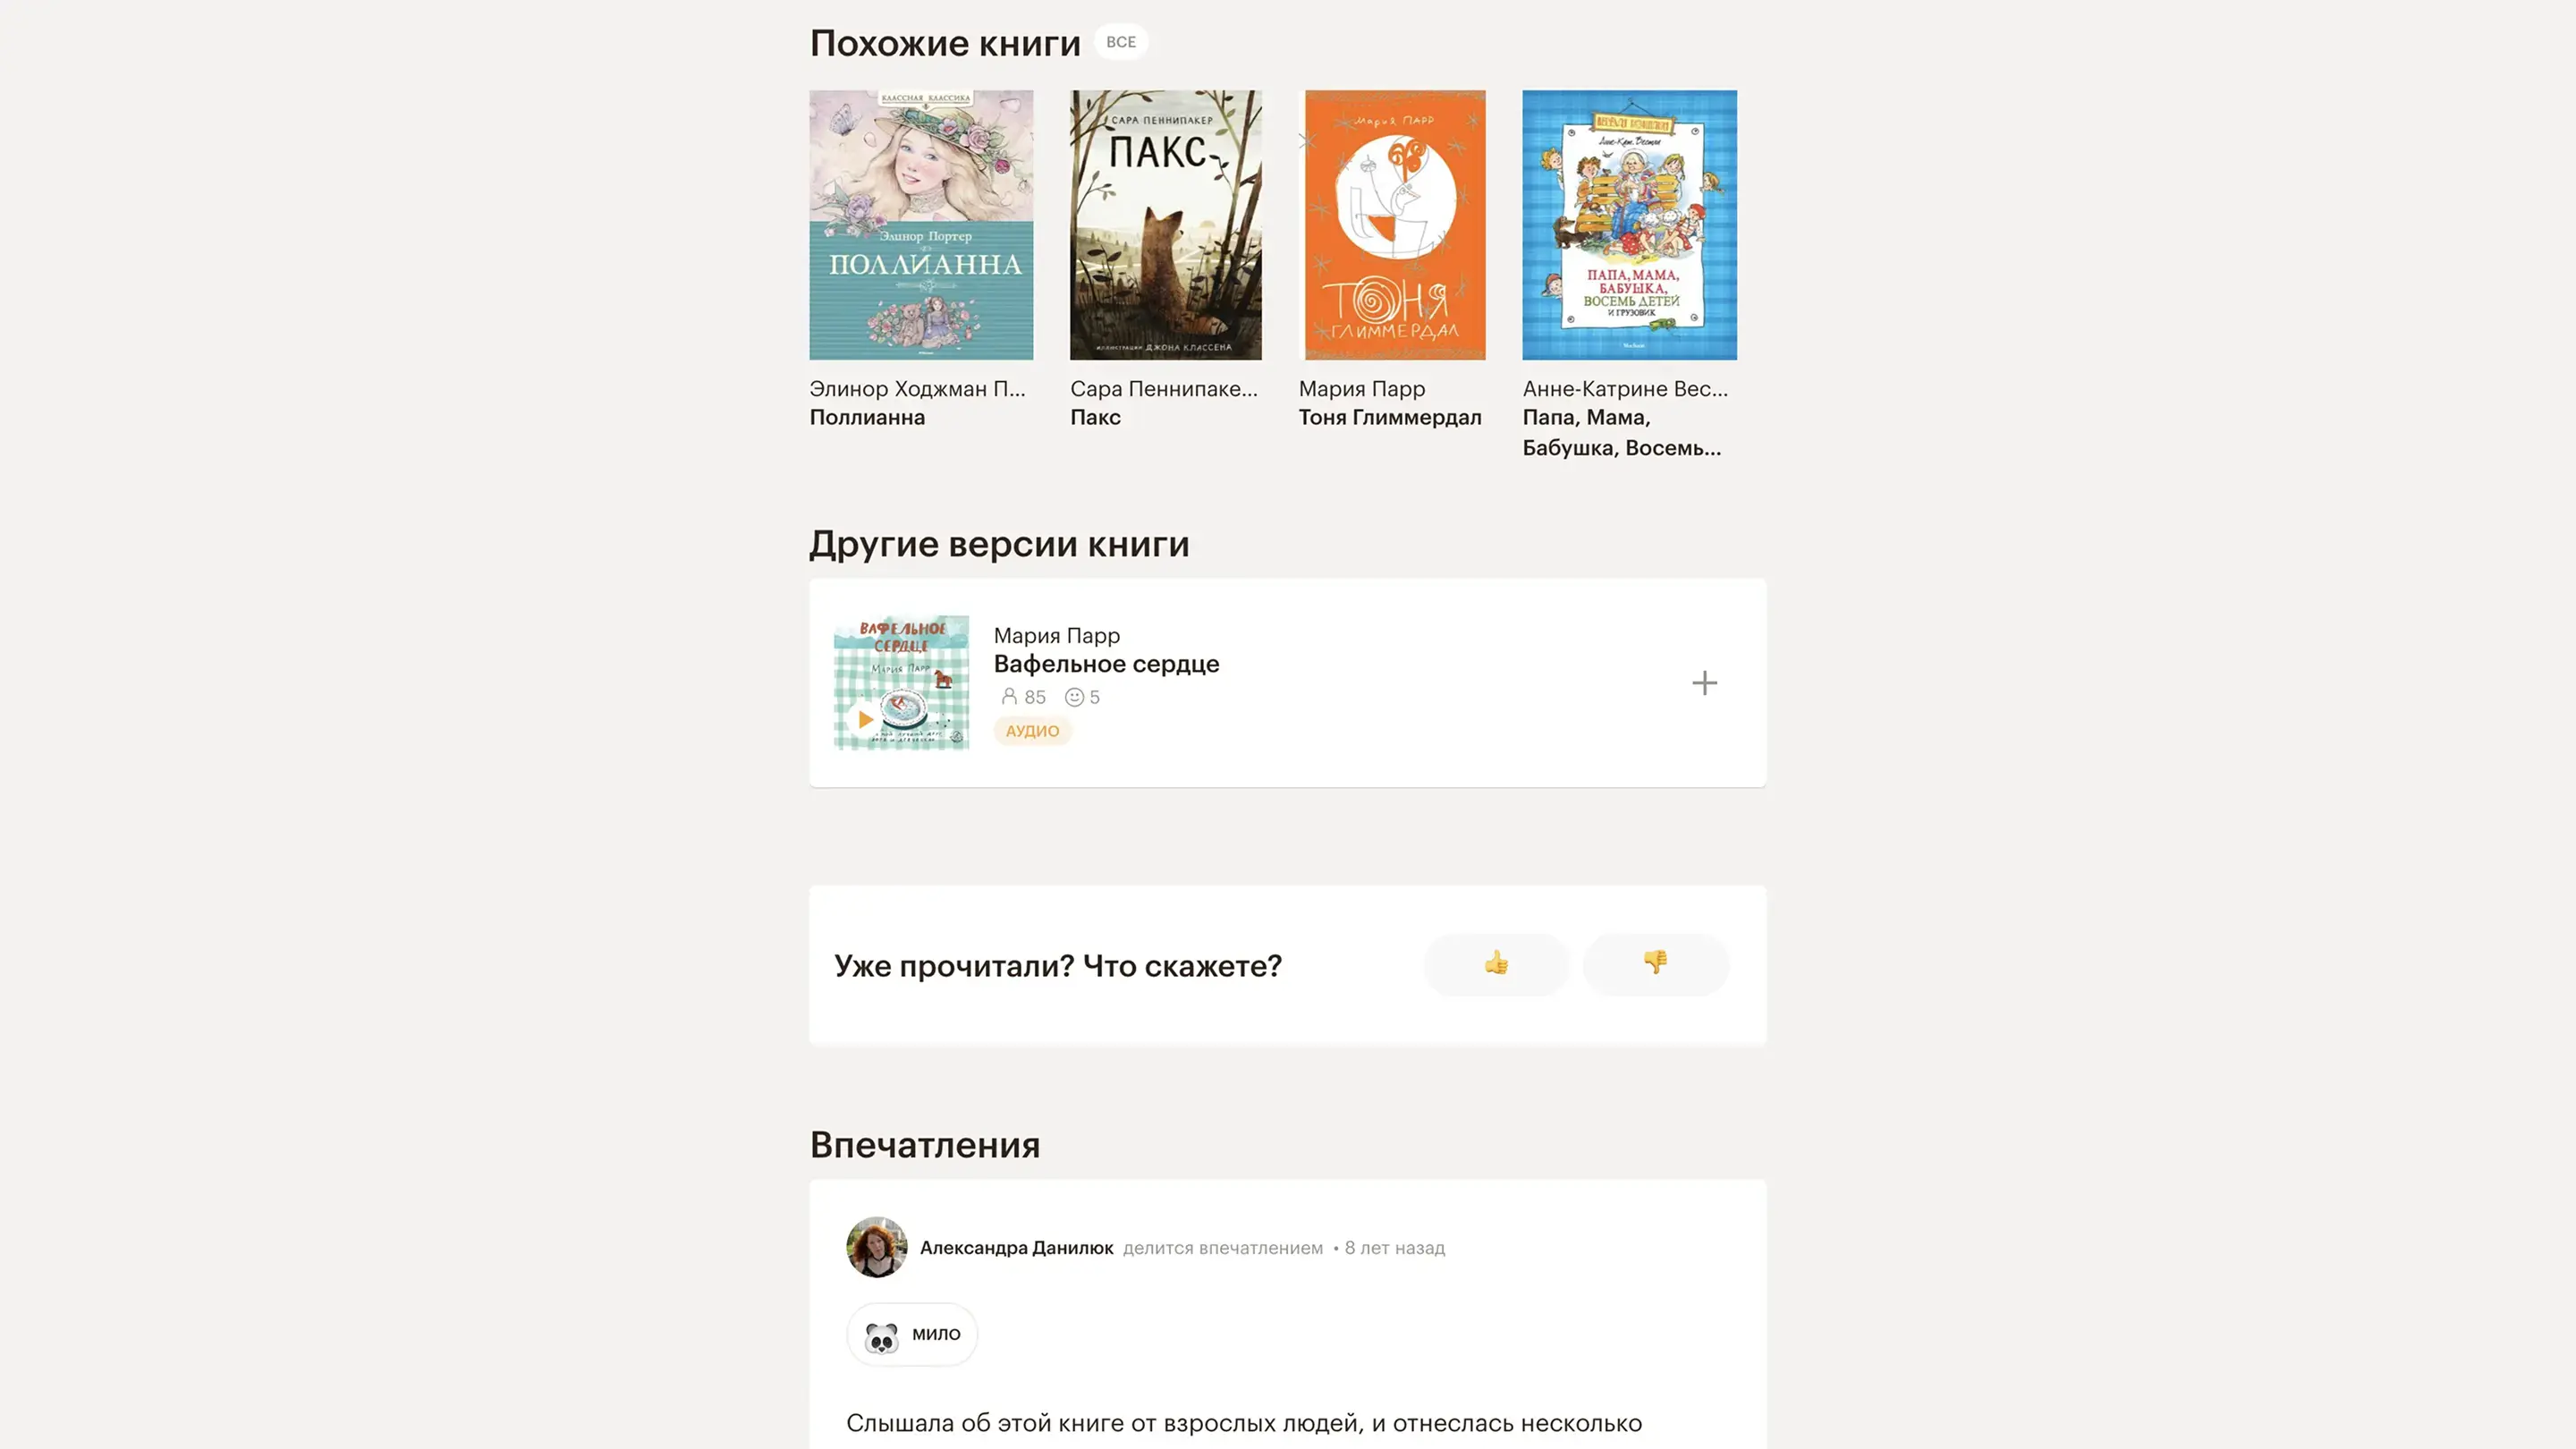The image size is (2576, 1449).
Task: Open the Поллианна book cover
Action: (921, 225)
